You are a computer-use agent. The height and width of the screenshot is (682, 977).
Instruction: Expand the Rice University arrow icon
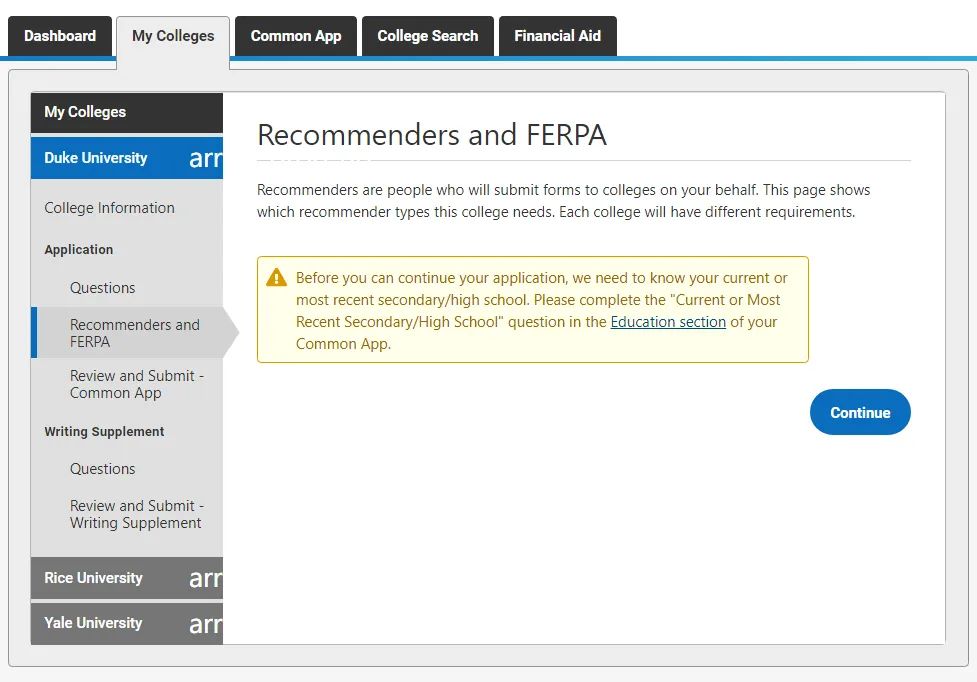pyautogui.click(x=206, y=579)
